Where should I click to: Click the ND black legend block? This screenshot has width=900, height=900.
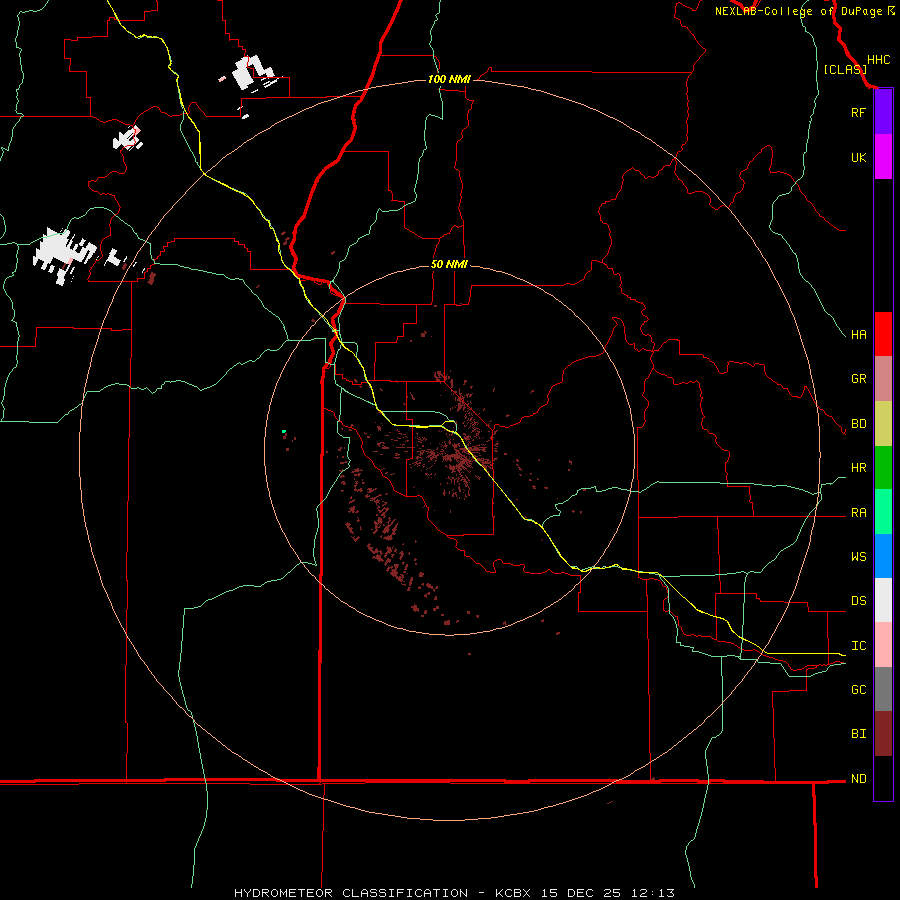(x=883, y=778)
